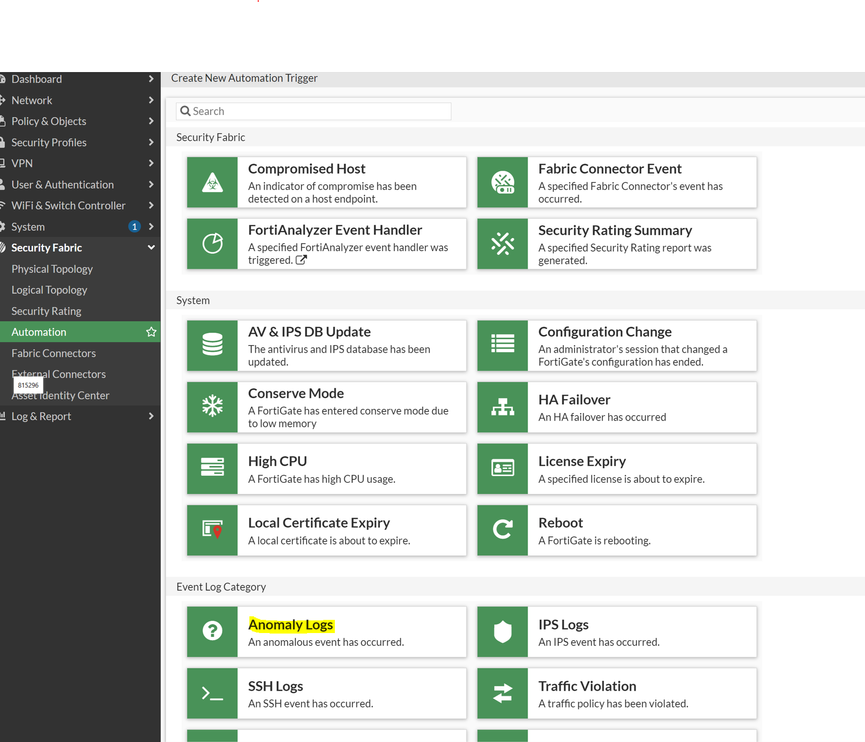Expand the VPN sidebar section
This screenshot has height=742, width=865.
coord(151,163)
